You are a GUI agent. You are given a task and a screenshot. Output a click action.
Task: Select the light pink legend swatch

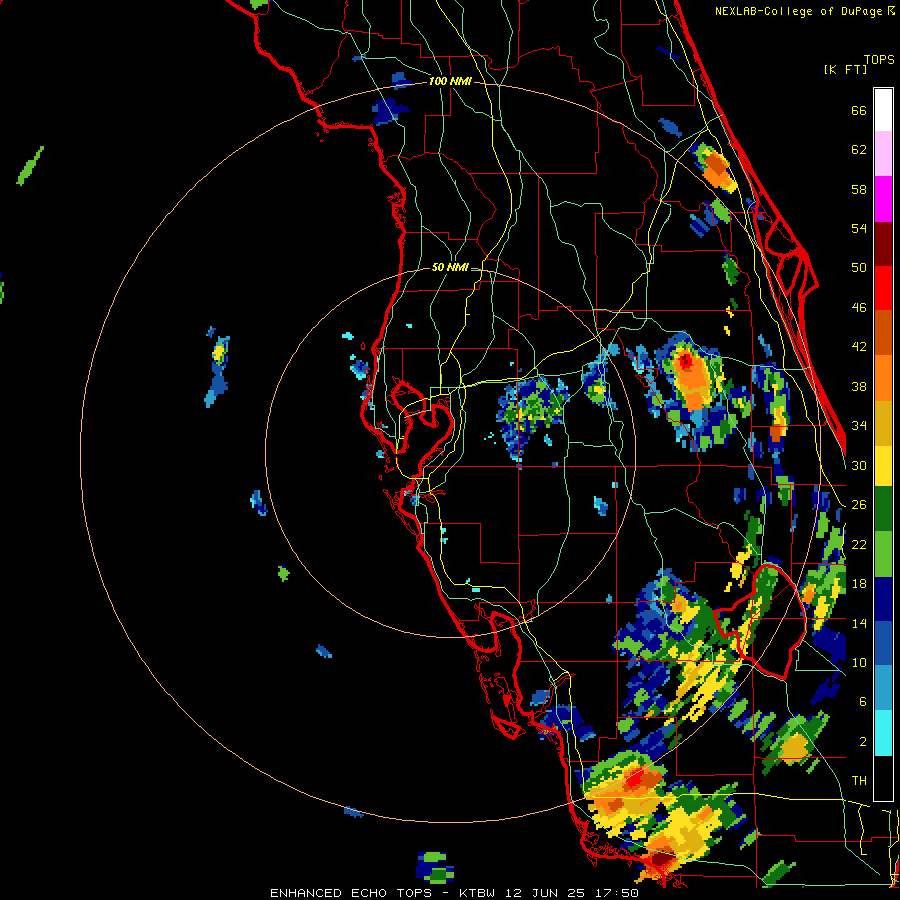pyautogui.click(x=883, y=154)
